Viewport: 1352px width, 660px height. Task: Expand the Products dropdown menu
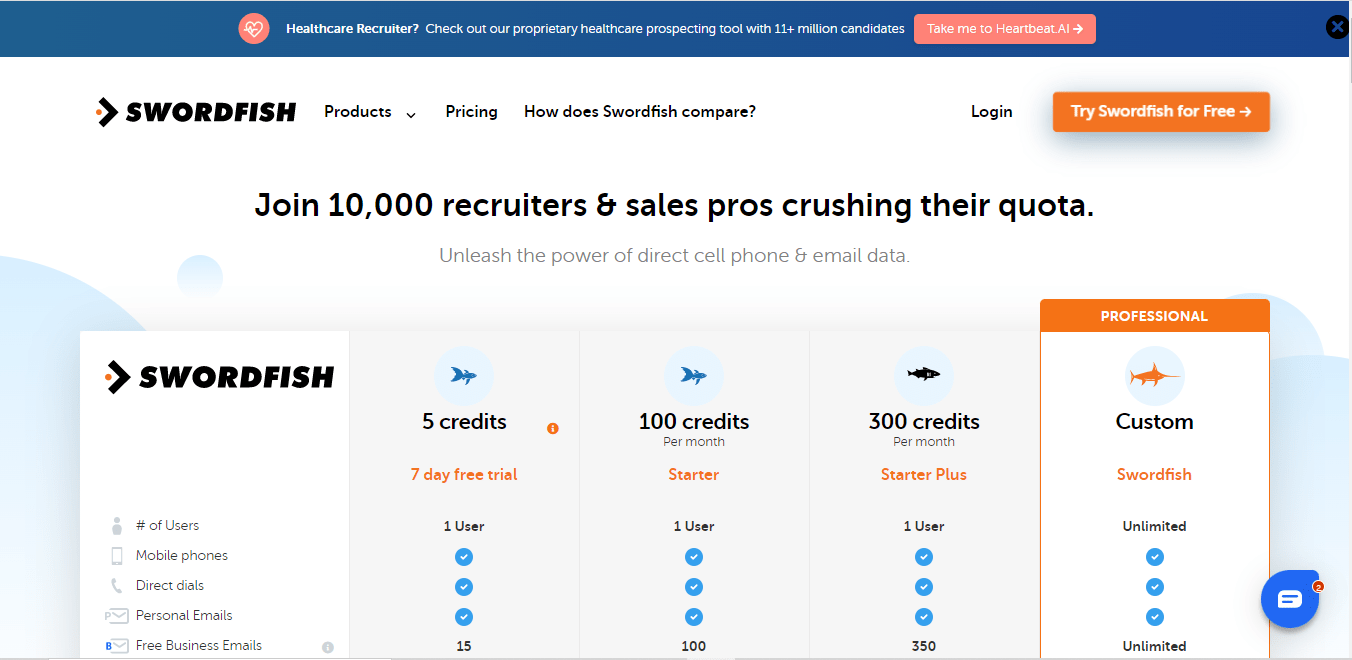coord(358,112)
